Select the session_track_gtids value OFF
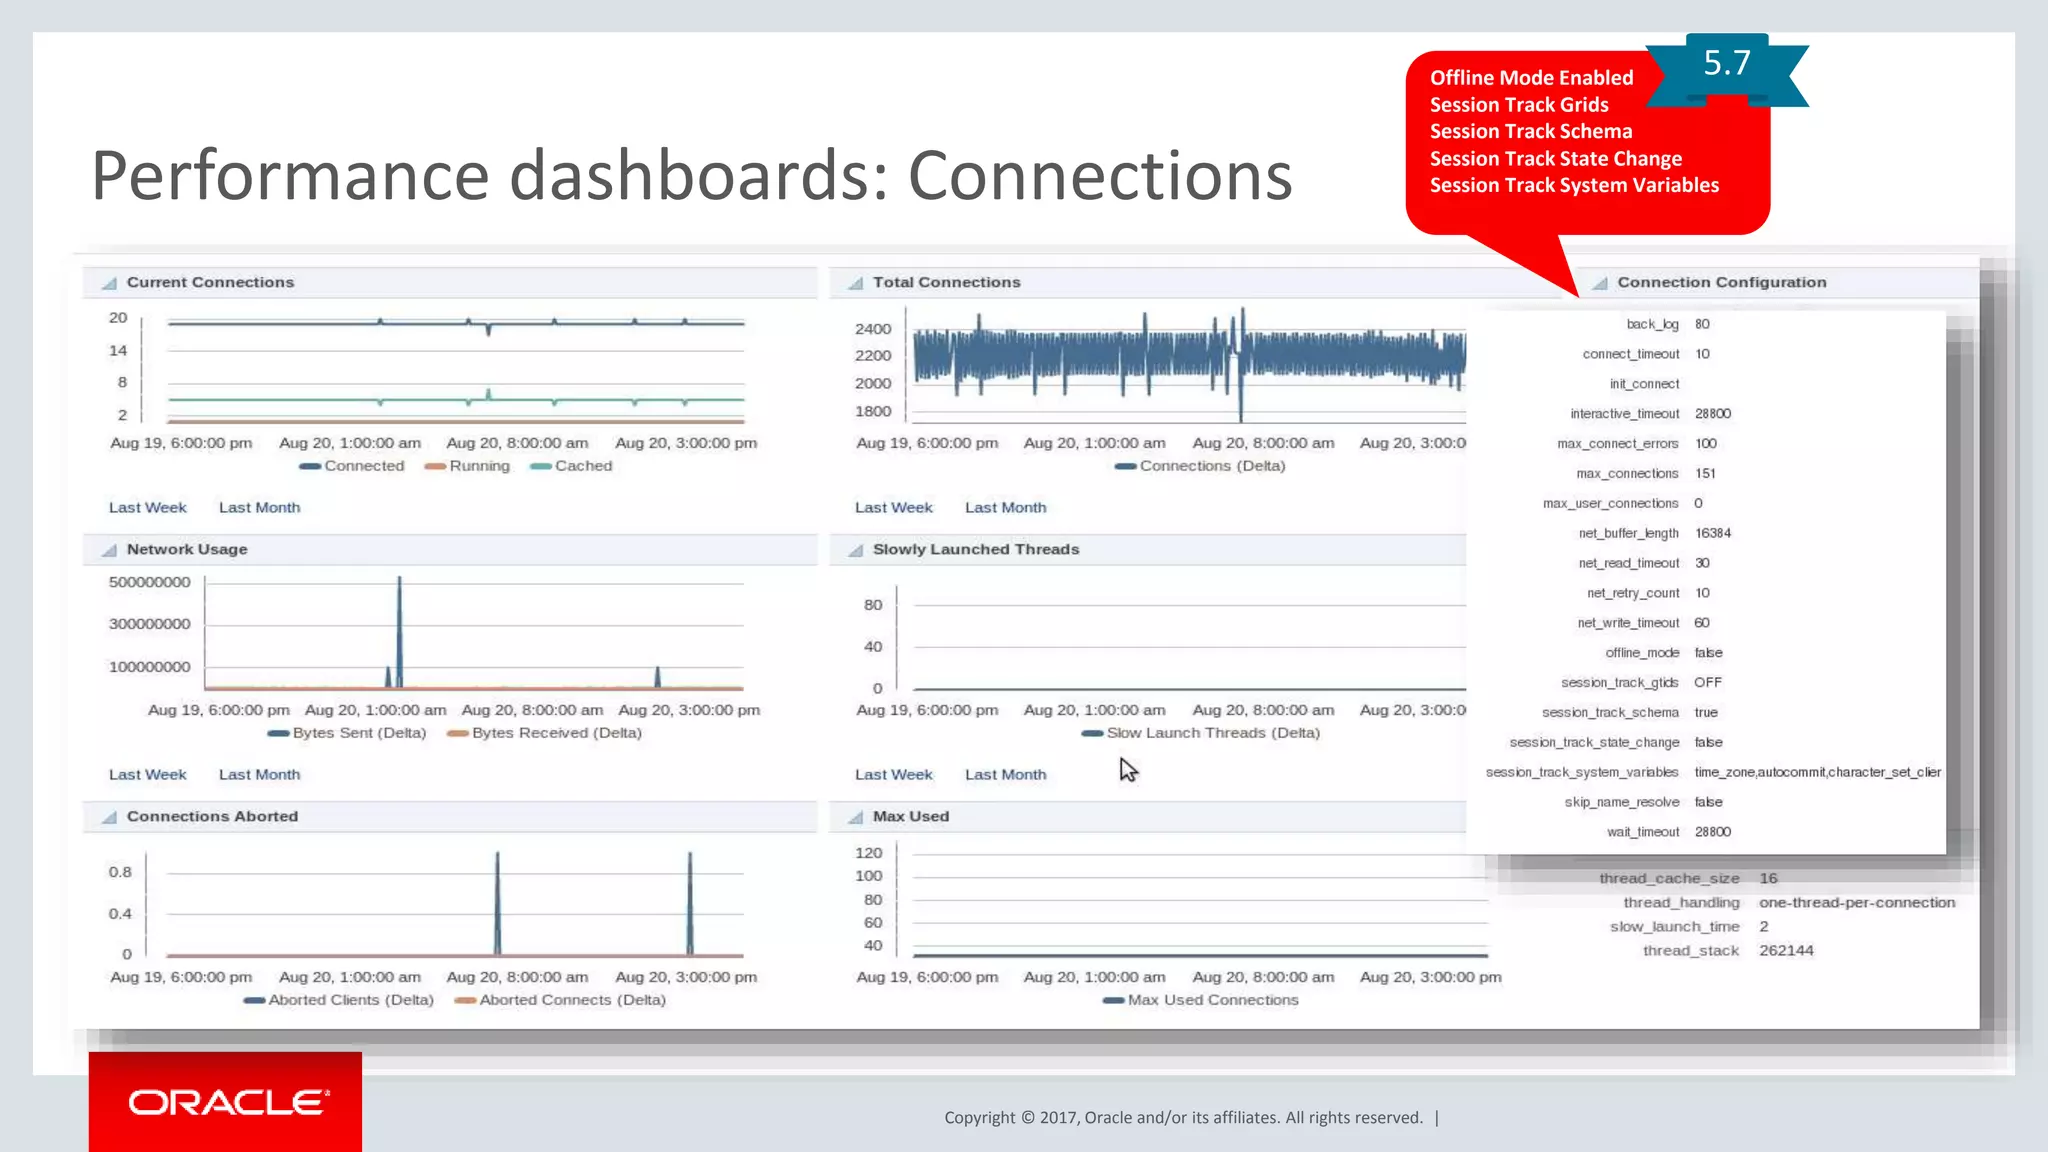2048x1152 pixels. click(1708, 683)
